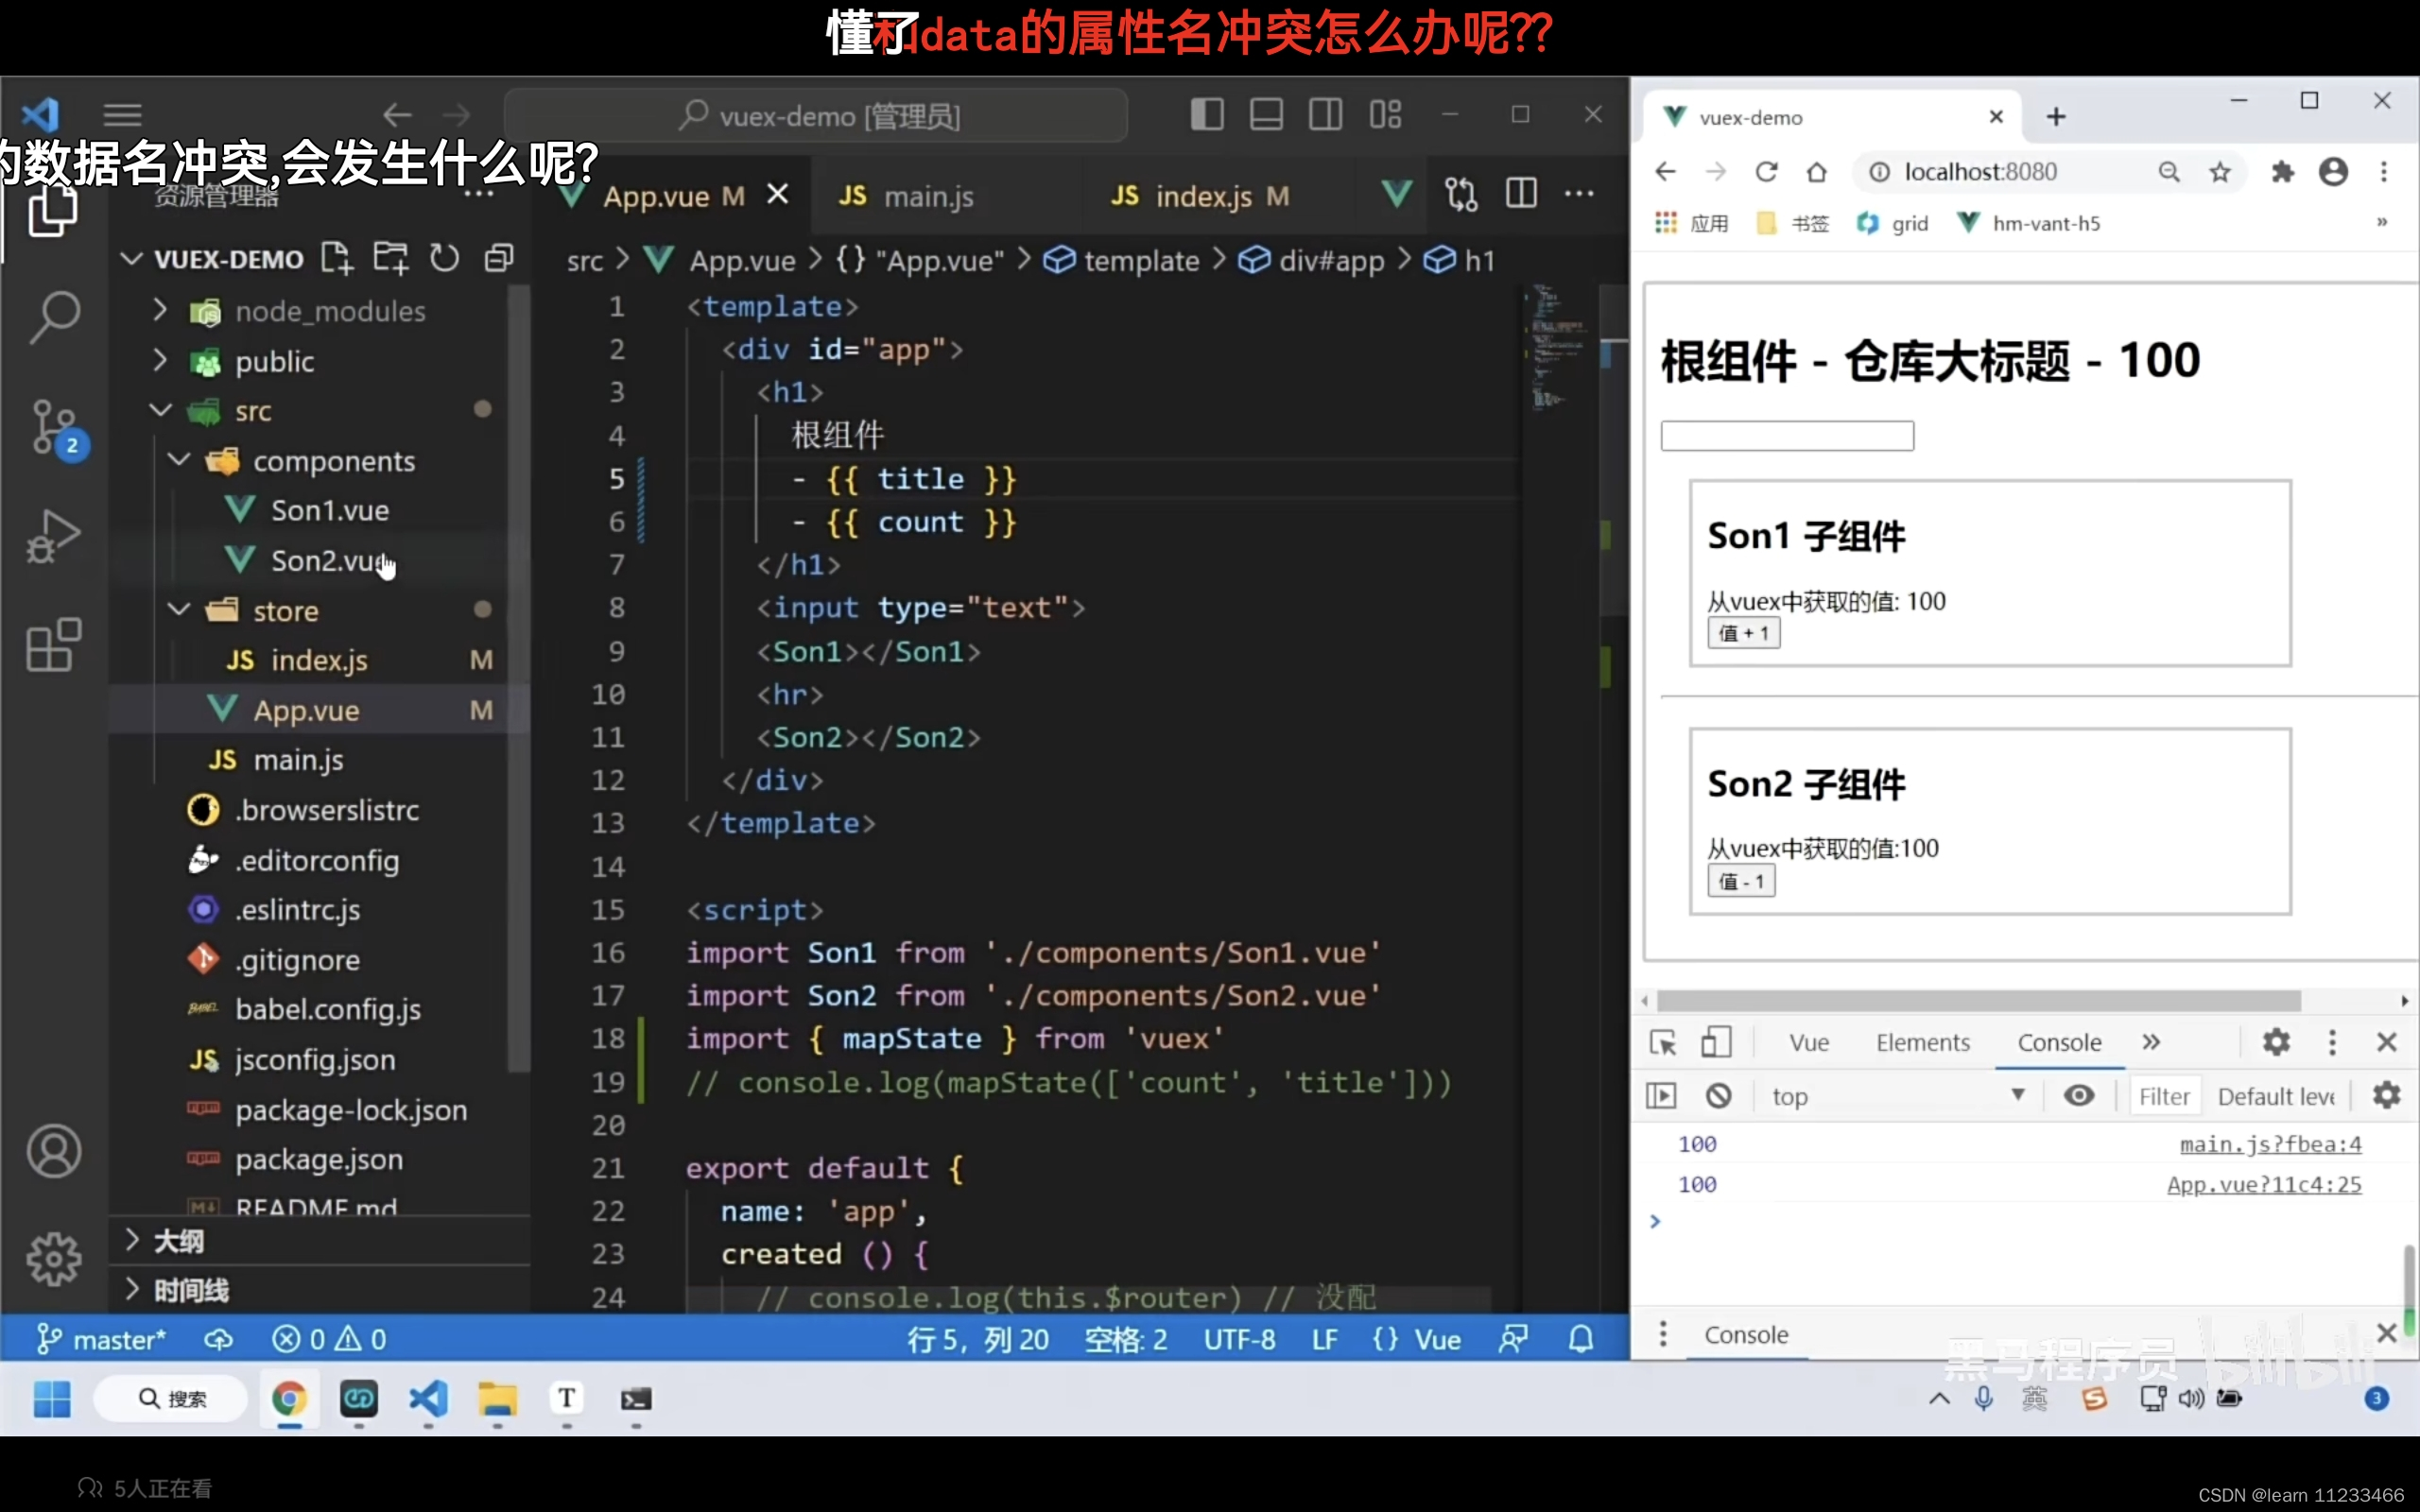The height and width of the screenshot is (1512, 2420).
Task: Open the App.vue?11c4:25 source link
Action: pyautogui.click(x=2263, y=1185)
